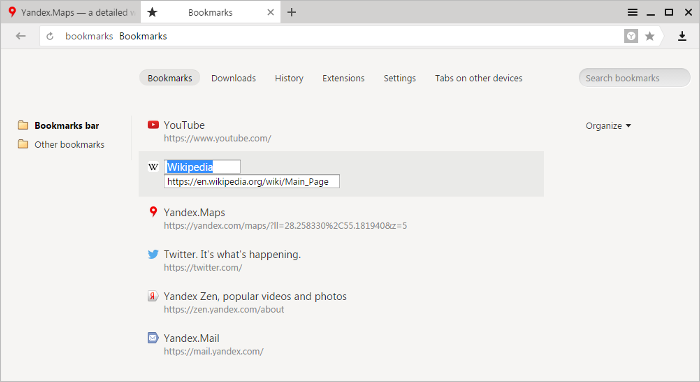Select the Other bookmarks folder
The height and width of the screenshot is (382, 700).
(x=61, y=145)
